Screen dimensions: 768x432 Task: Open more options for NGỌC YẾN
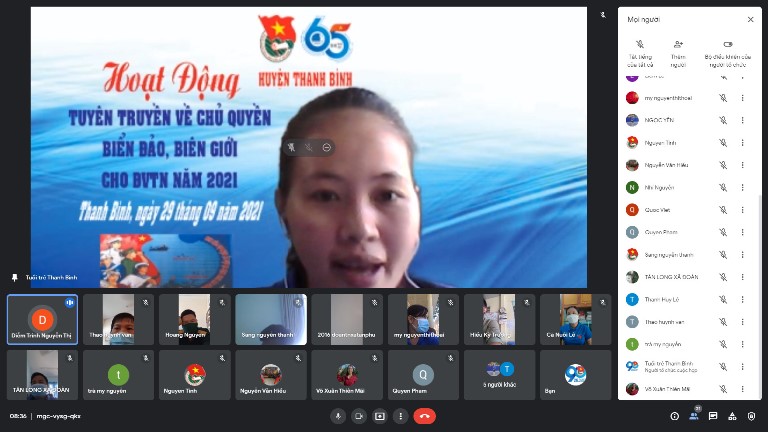743,120
